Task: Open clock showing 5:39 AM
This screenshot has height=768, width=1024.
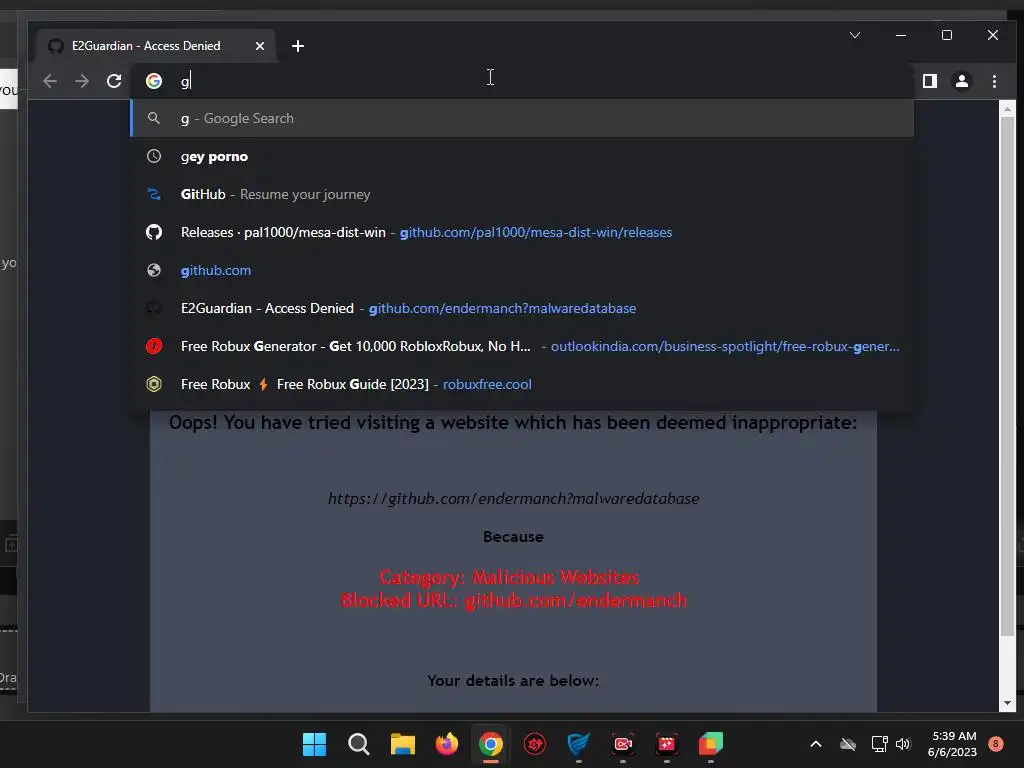Action: pyautogui.click(x=952, y=744)
